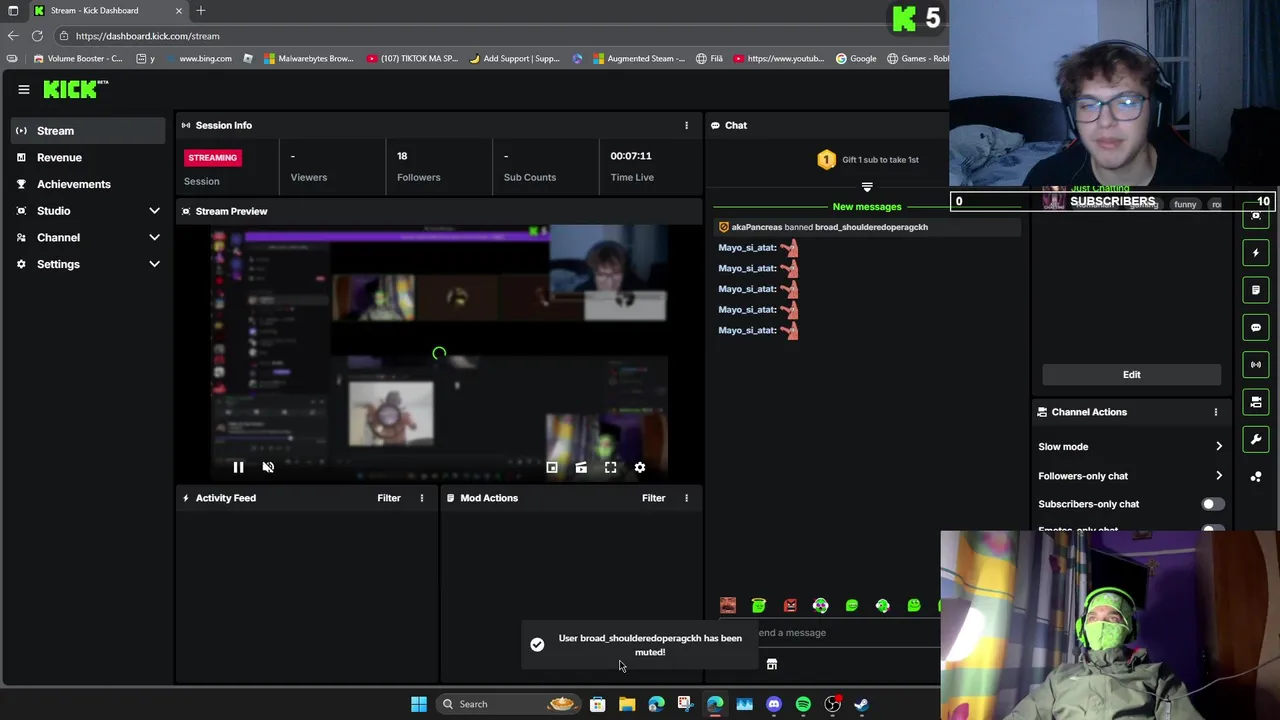Screen dimensions: 1280x720
Task: Select Stream in the left sidebar
Action: click(x=88, y=131)
